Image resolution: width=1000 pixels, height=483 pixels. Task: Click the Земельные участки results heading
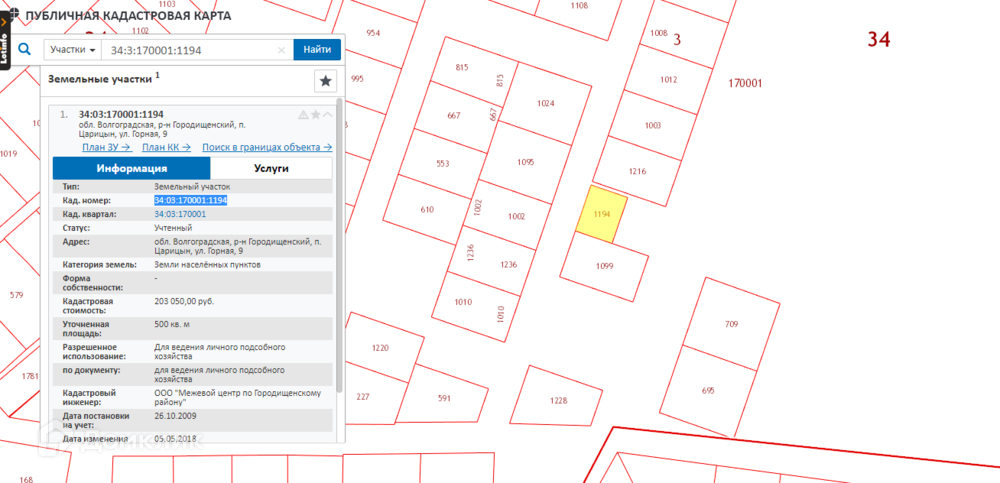point(100,78)
